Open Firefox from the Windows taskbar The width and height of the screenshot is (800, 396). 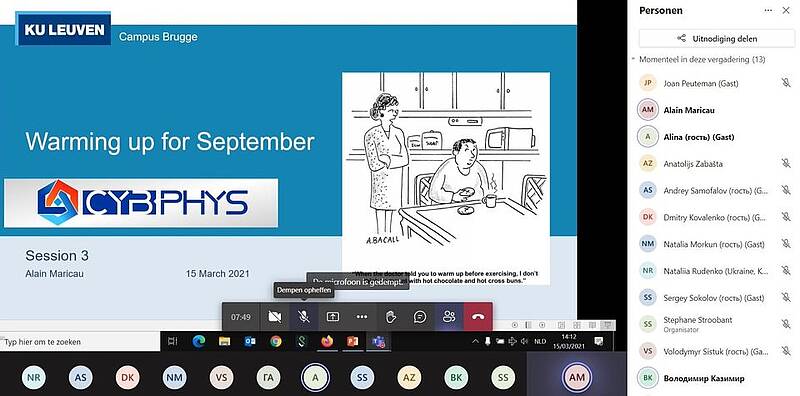pyautogui.click(x=327, y=341)
